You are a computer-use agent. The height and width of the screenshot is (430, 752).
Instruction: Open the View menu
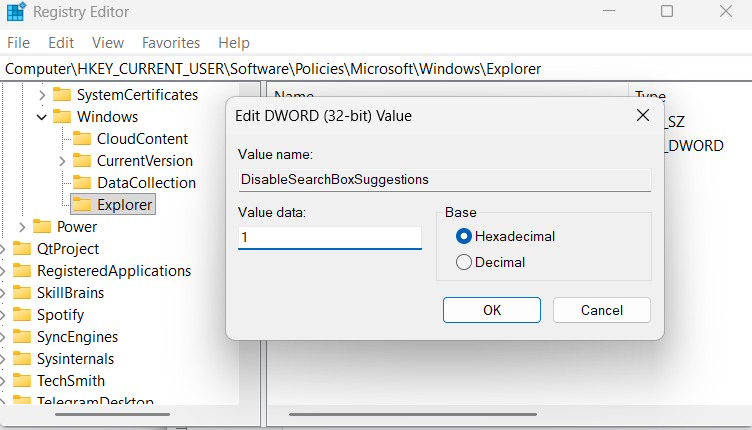coord(108,43)
